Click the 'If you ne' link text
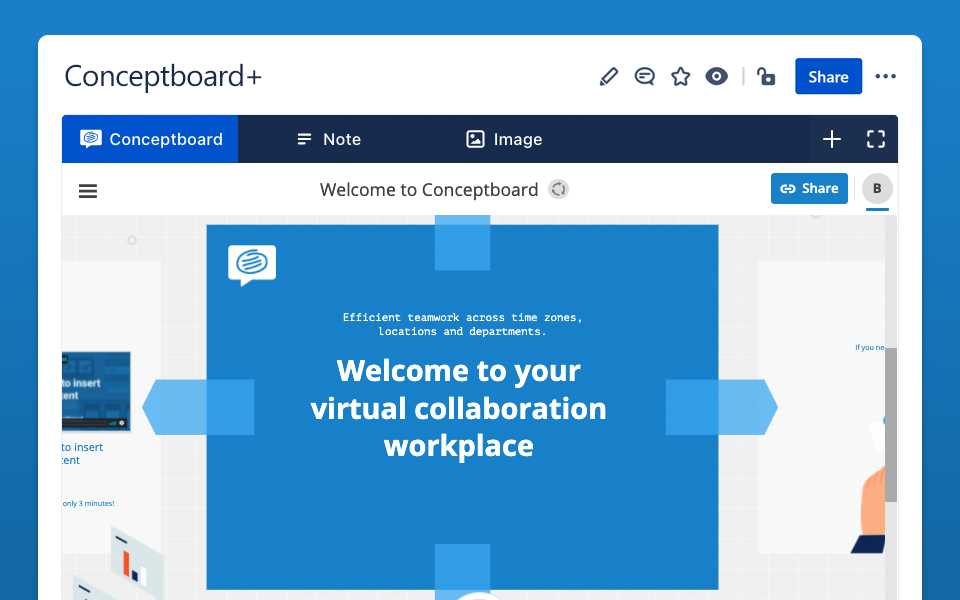The image size is (960, 600). click(870, 347)
